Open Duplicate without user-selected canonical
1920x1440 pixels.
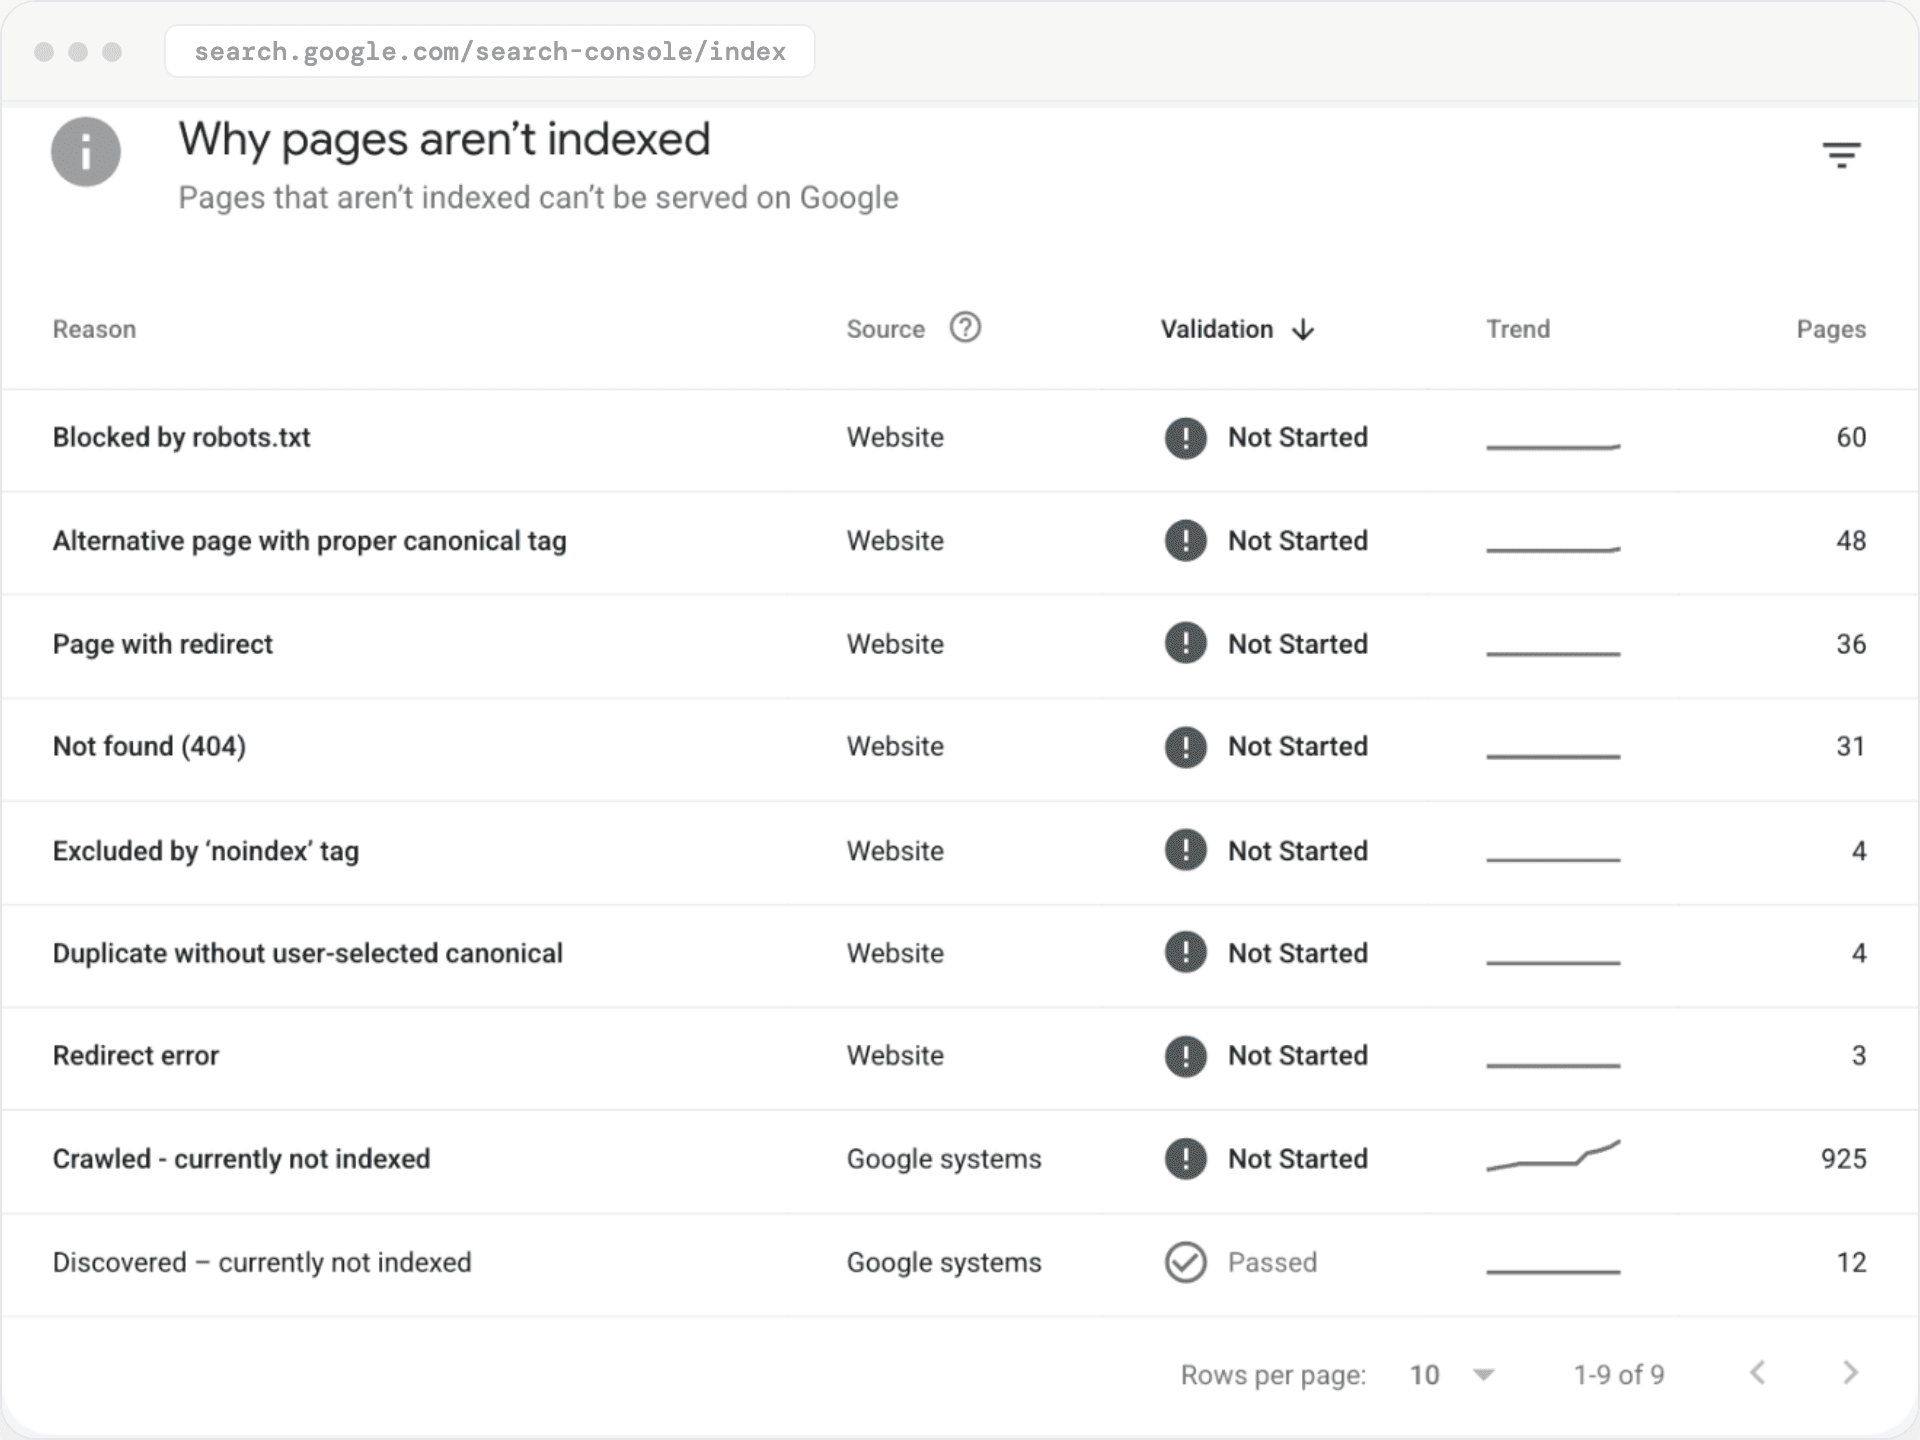click(x=307, y=953)
